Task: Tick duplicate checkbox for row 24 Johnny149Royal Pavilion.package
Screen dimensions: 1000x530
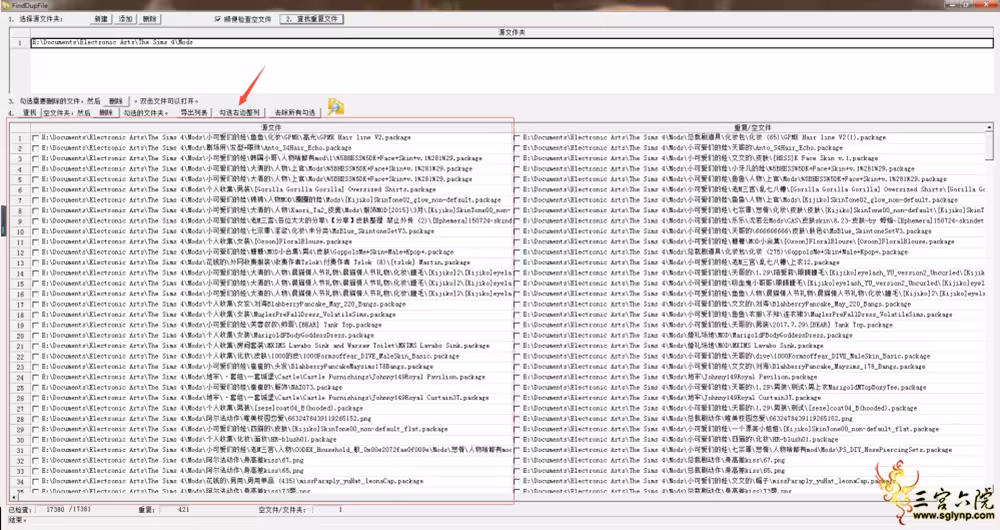Action: point(517,377)
